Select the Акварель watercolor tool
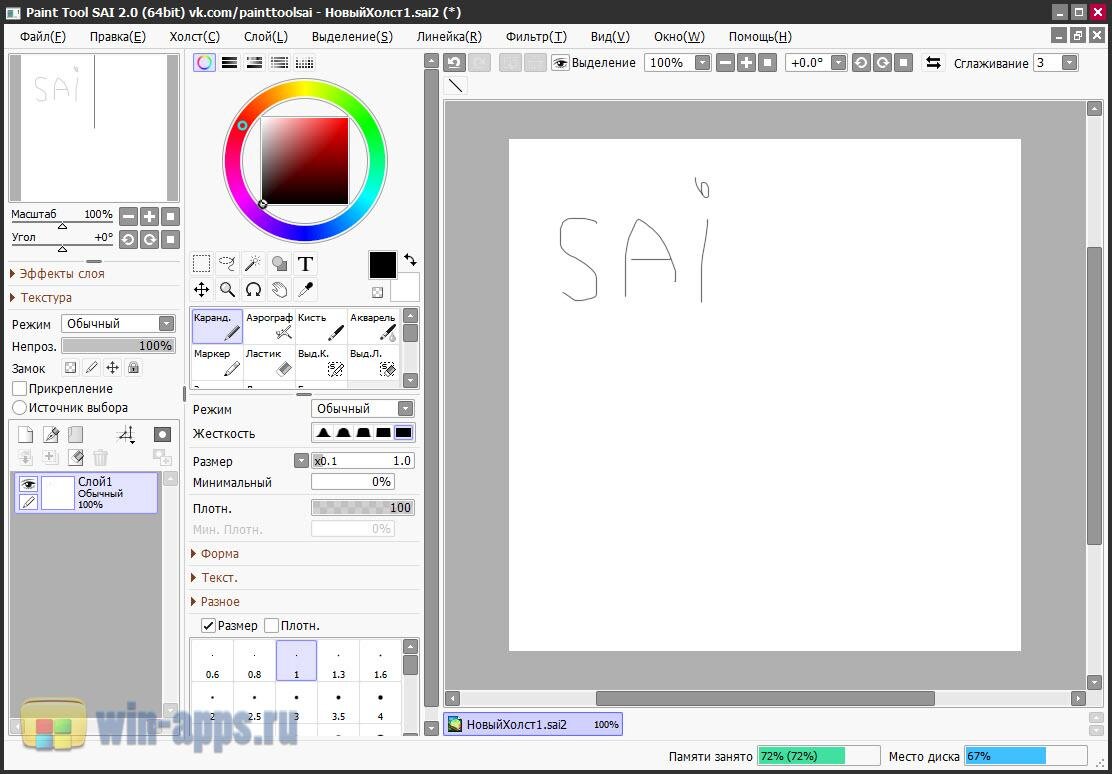Image resolution: width=1112 pixels, height=774 pixels. (374, 326)
